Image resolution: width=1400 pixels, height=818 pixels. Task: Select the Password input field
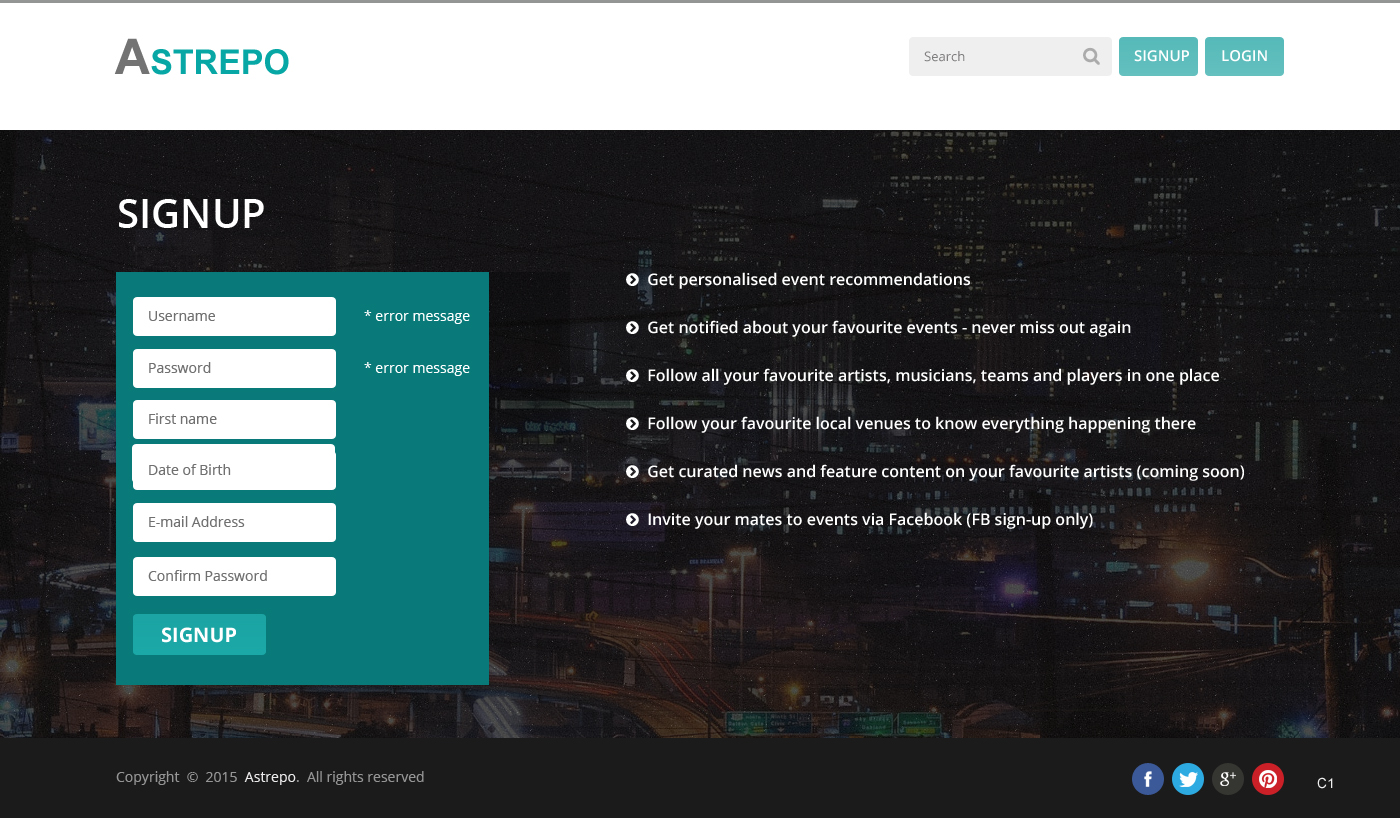click(x=234, y=368)
